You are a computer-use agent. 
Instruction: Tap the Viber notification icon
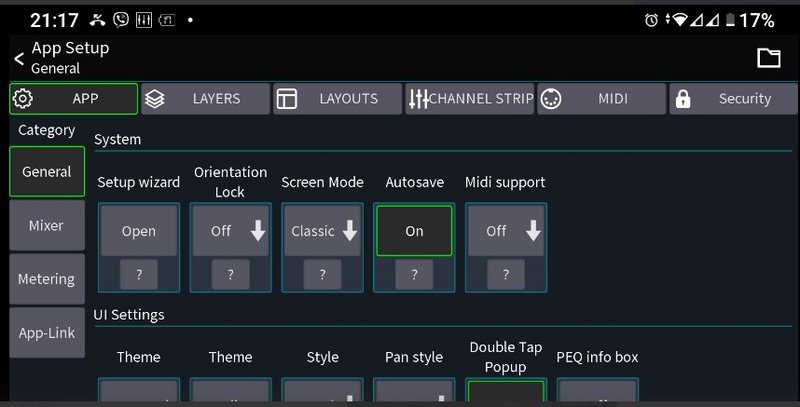[x=121, y=20]
